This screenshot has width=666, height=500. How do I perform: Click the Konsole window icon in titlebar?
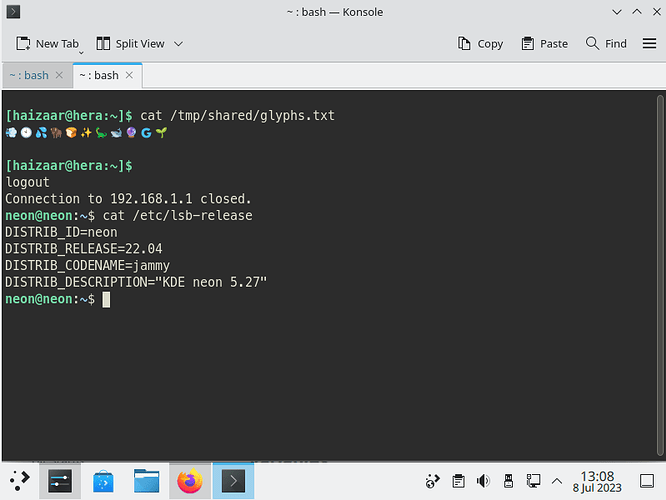tap(13, 11)
